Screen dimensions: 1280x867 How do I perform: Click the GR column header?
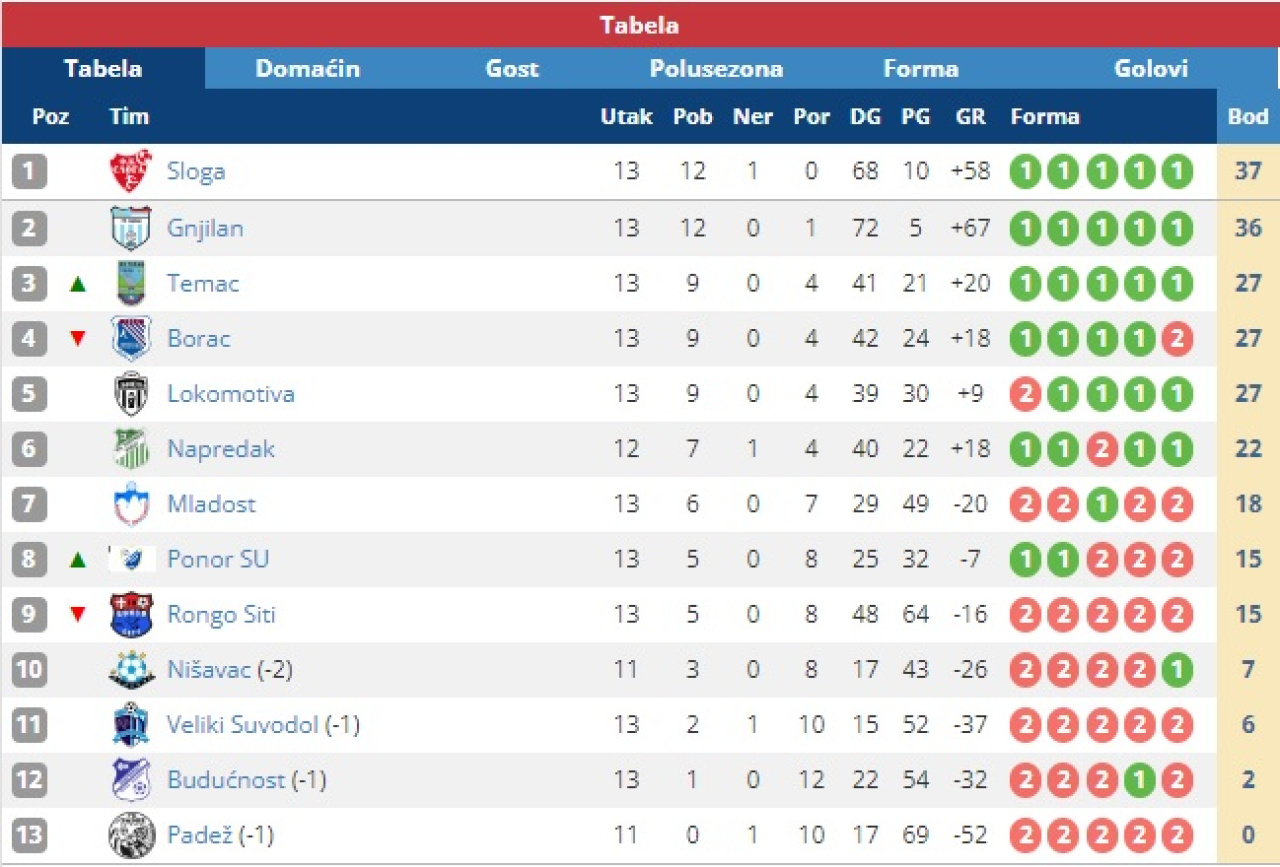(x=970, y=117)
